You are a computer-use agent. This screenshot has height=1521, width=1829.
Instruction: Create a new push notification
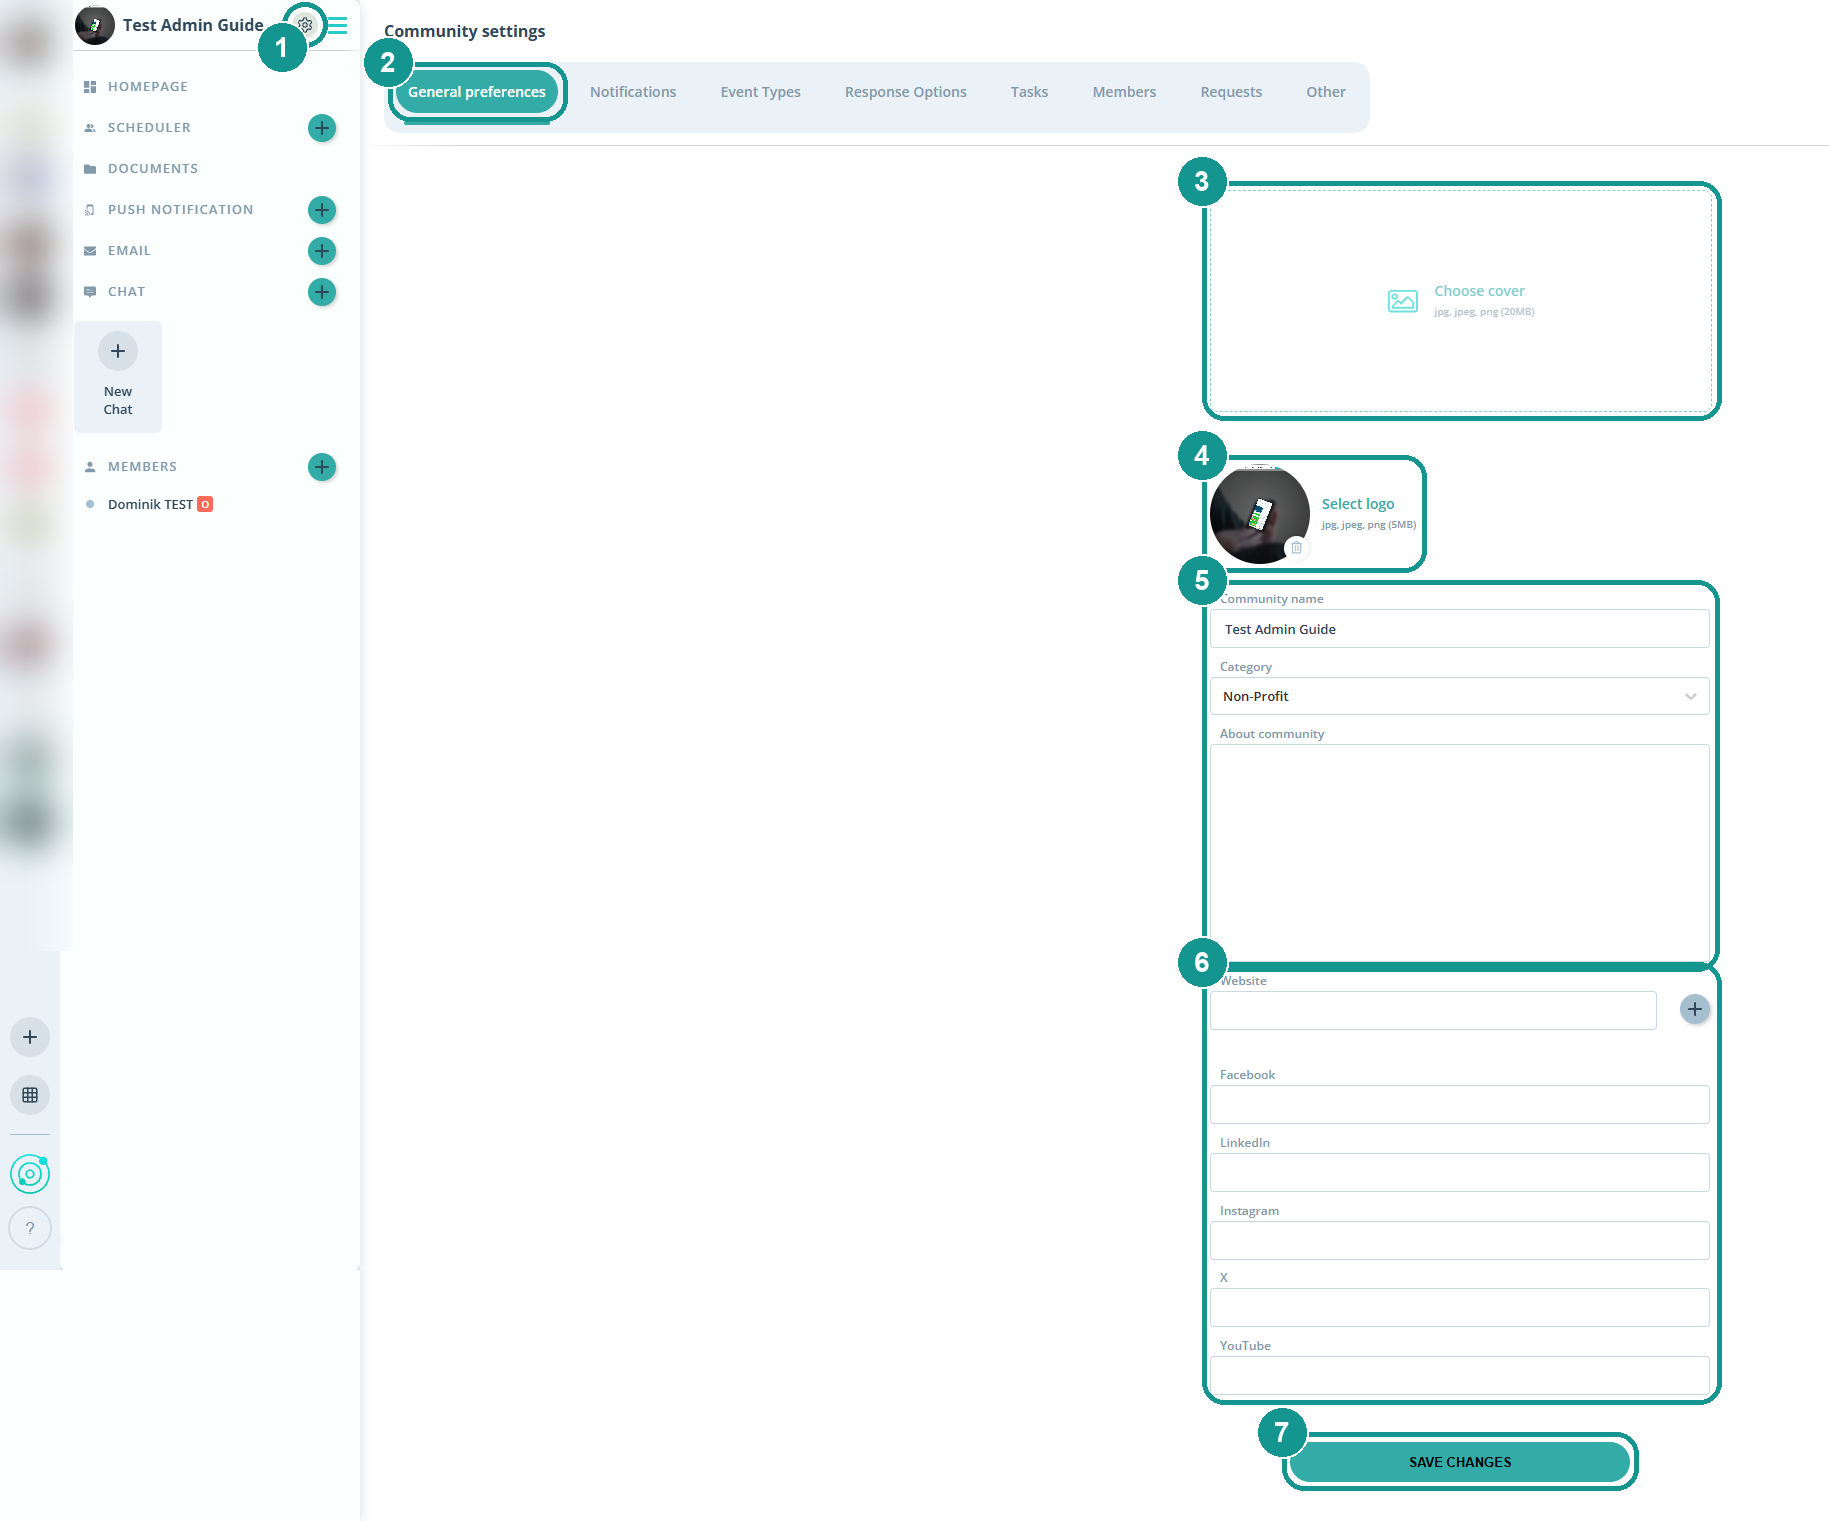(322, 210)
